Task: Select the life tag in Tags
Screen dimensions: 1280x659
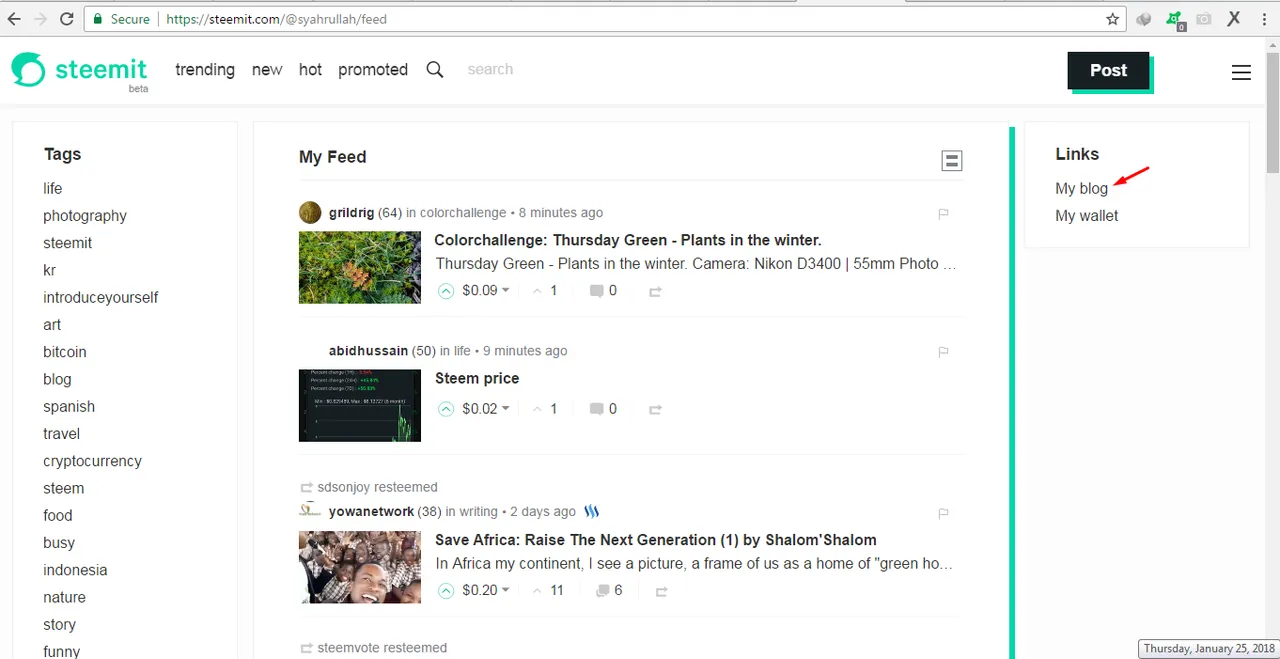Action: click(x=53, y=189)
